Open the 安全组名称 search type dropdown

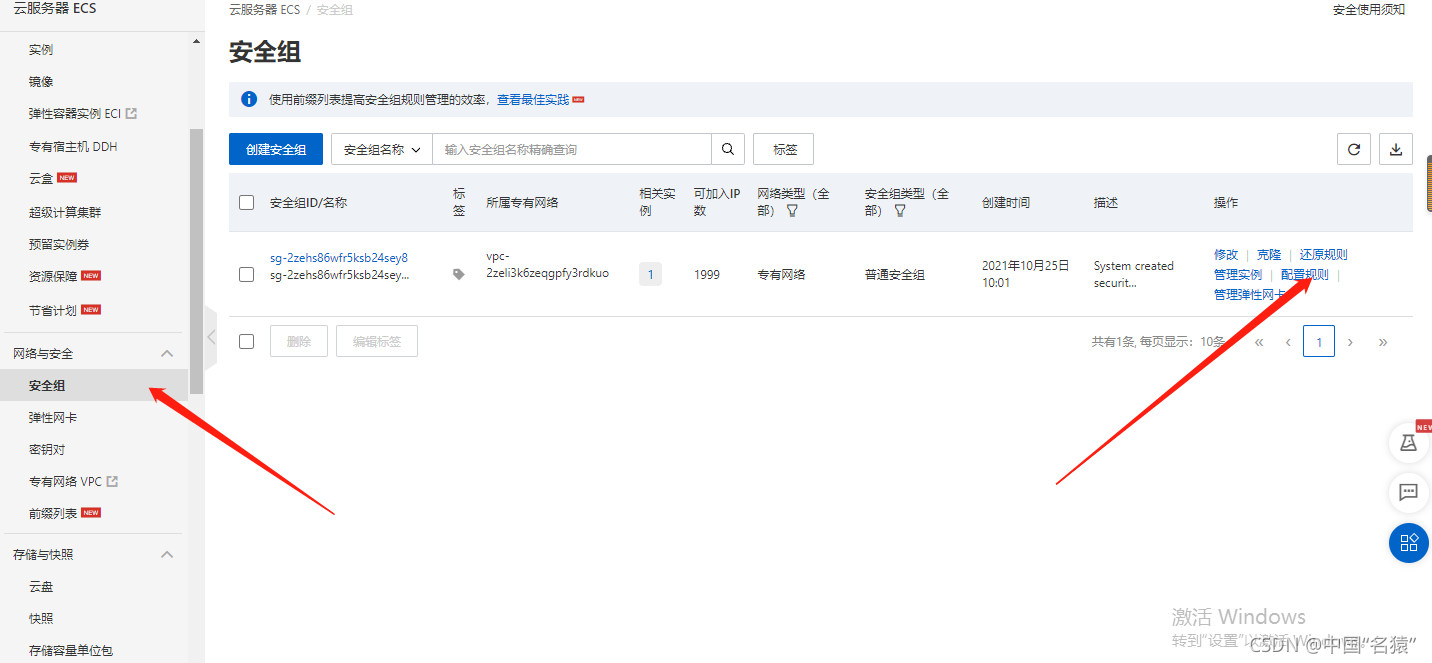click(382, 149)
